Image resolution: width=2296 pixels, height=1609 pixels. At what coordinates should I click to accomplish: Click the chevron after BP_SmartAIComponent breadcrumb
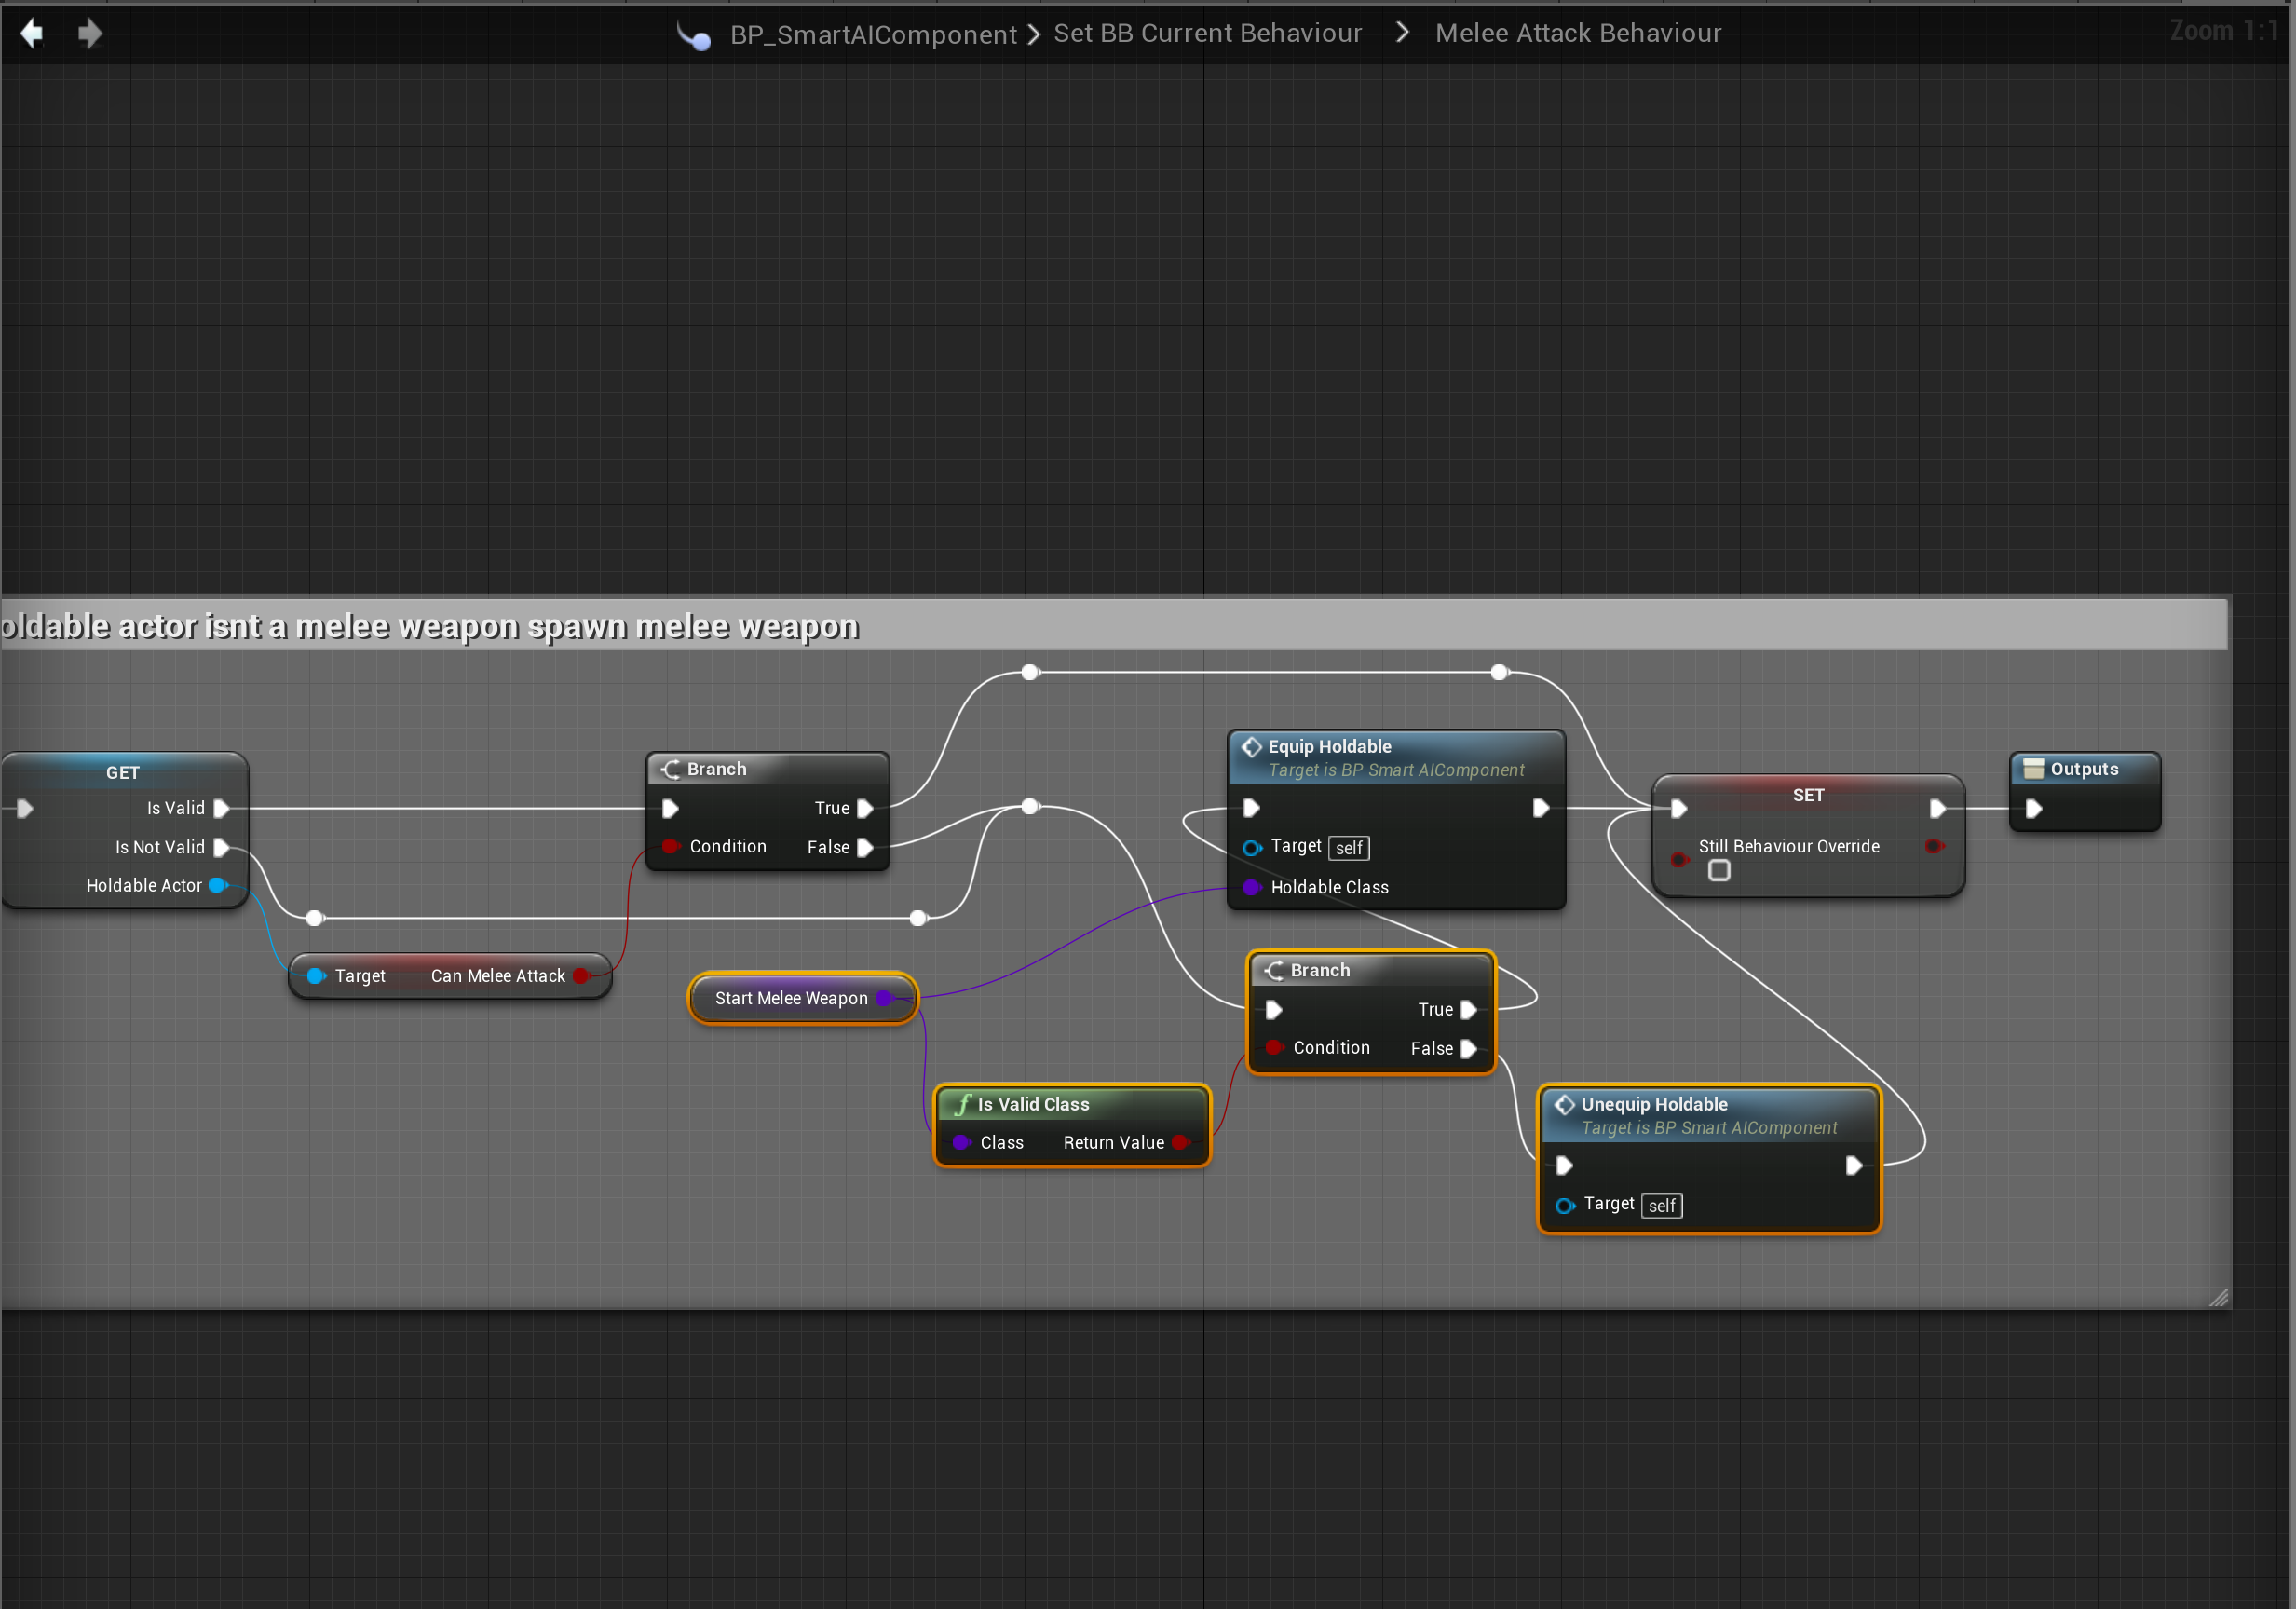pos(1034,35)
